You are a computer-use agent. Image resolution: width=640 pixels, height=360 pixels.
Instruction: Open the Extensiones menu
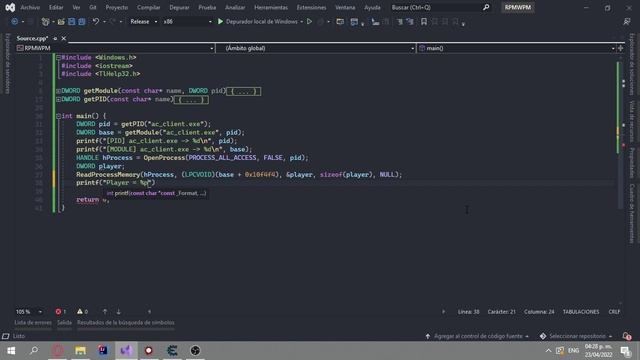(x=311, y=7)
